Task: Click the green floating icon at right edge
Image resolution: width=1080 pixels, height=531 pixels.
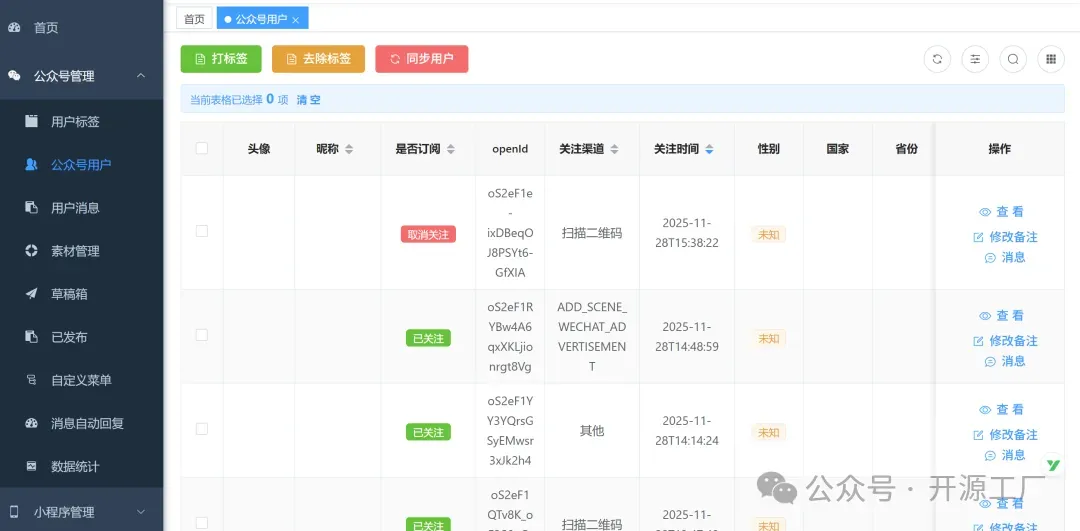Action: point(1052,465)
